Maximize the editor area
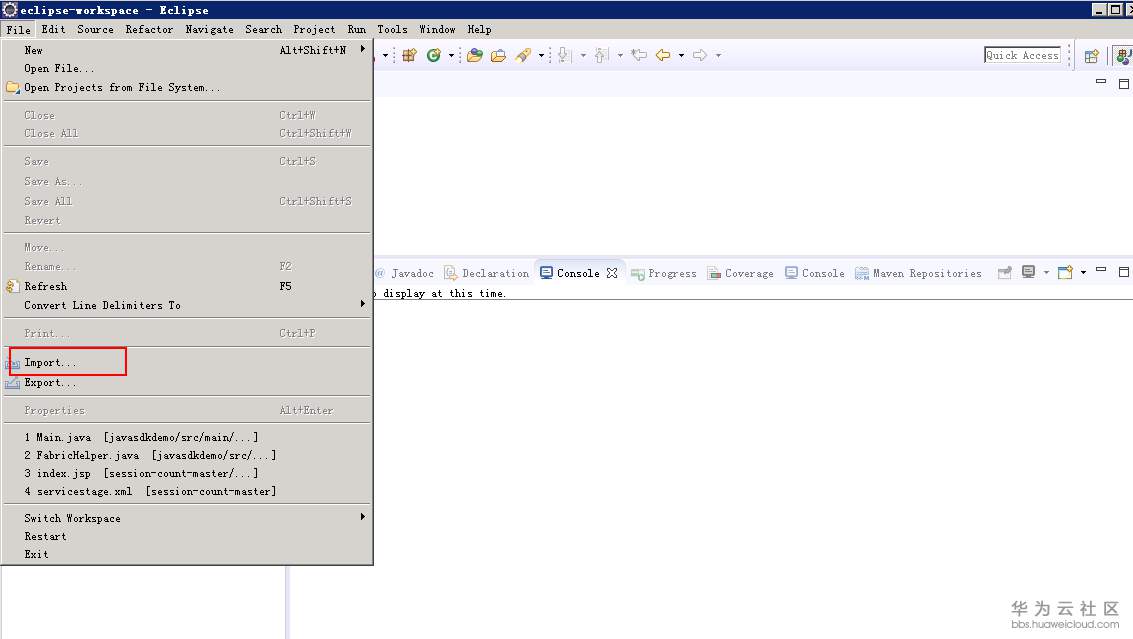1133x639 pixels. [1124, 84]
